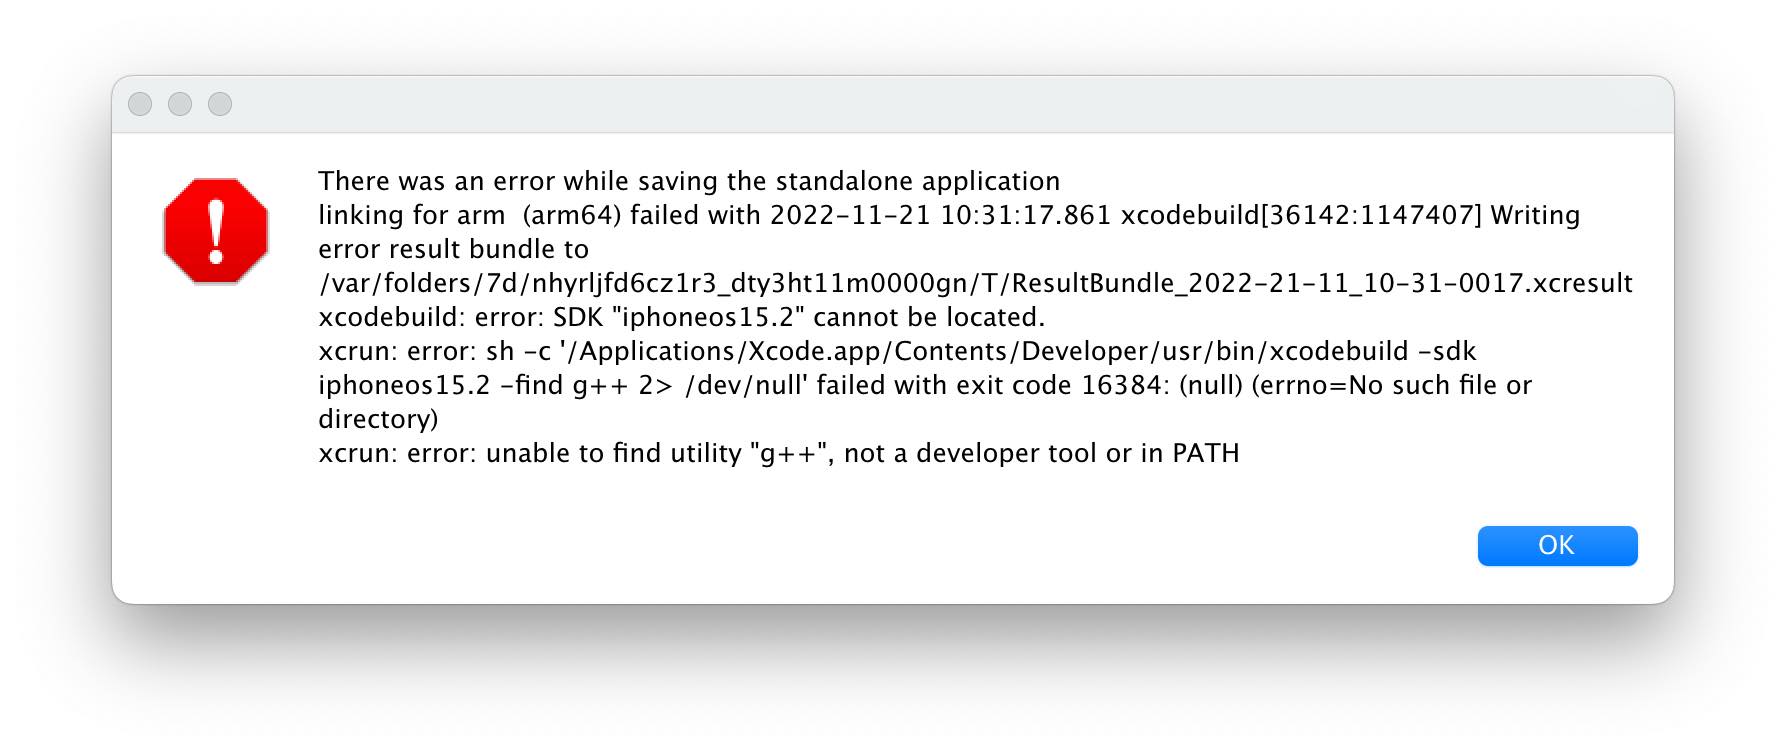1786x752 pixels.
Task: Click the "xcodebuild[36142:1147407]" process text
Action: 1301,215
